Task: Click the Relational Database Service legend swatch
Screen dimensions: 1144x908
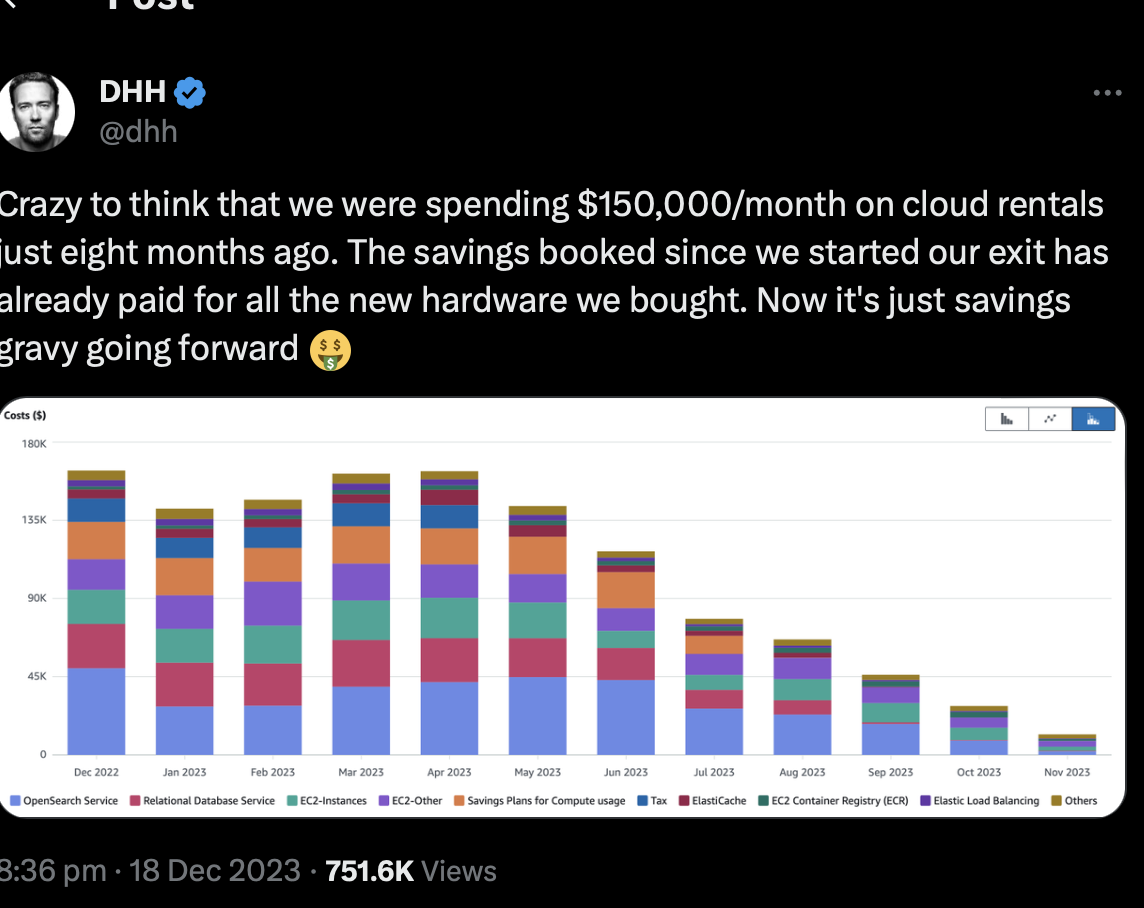Action: pos(135,801)
